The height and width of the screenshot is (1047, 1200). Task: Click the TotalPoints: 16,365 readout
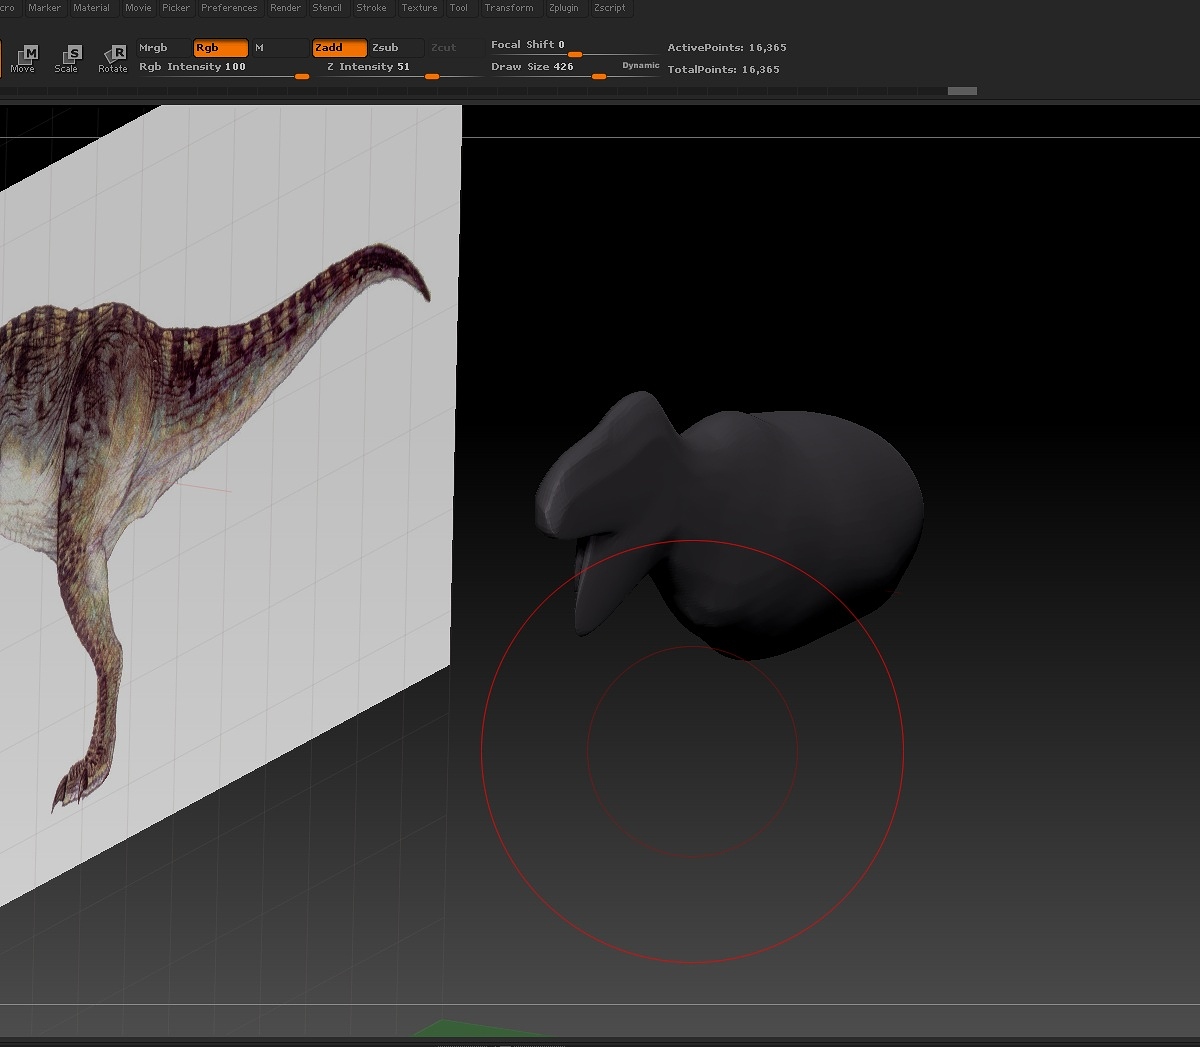pyautogui.click(x=724, y=70)
